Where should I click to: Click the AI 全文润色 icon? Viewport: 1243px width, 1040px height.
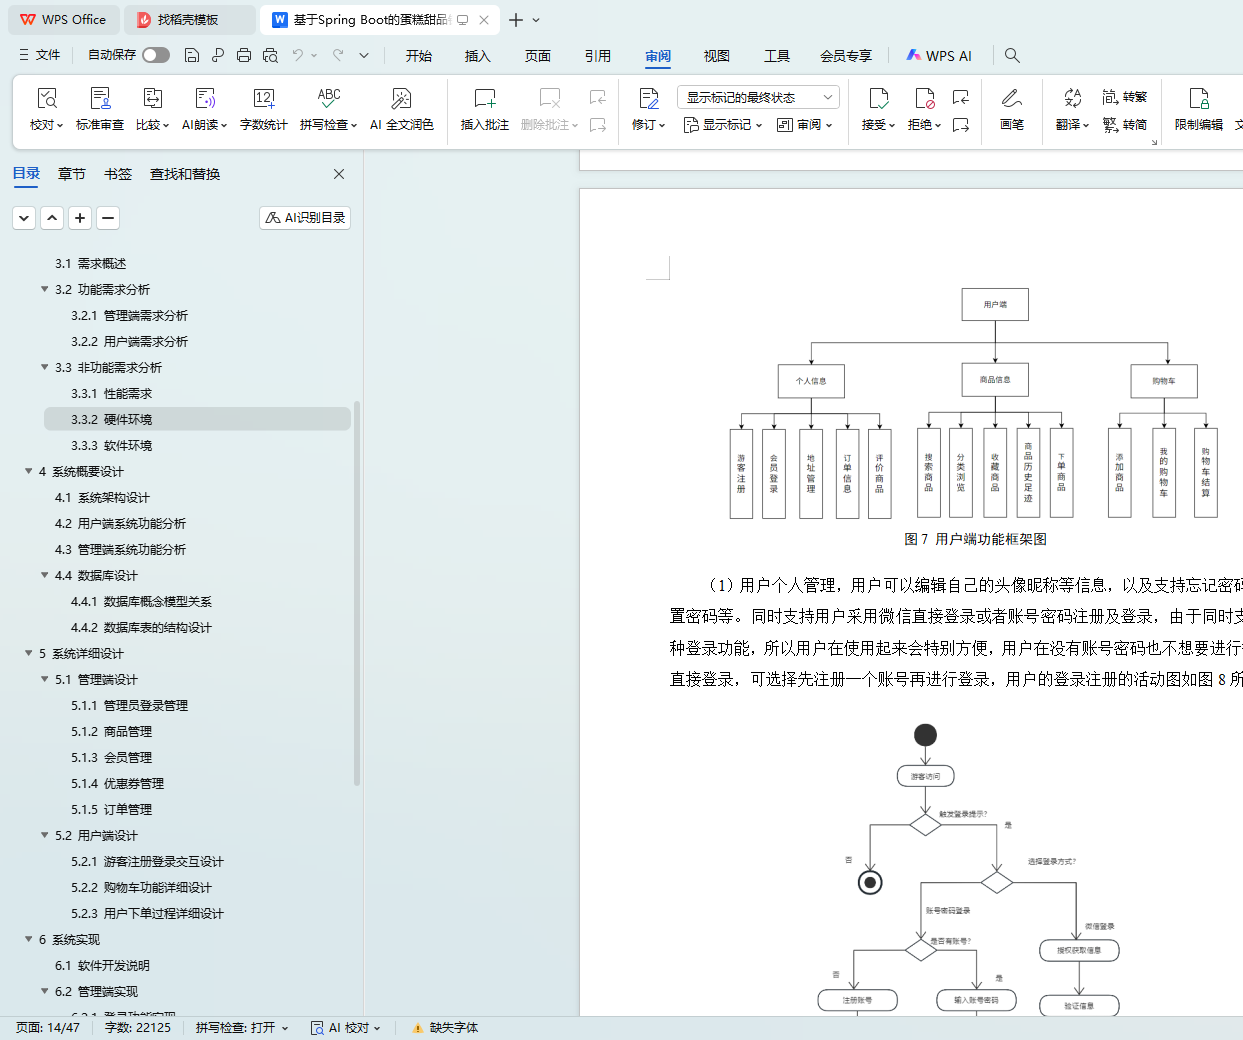pos(401,99)
